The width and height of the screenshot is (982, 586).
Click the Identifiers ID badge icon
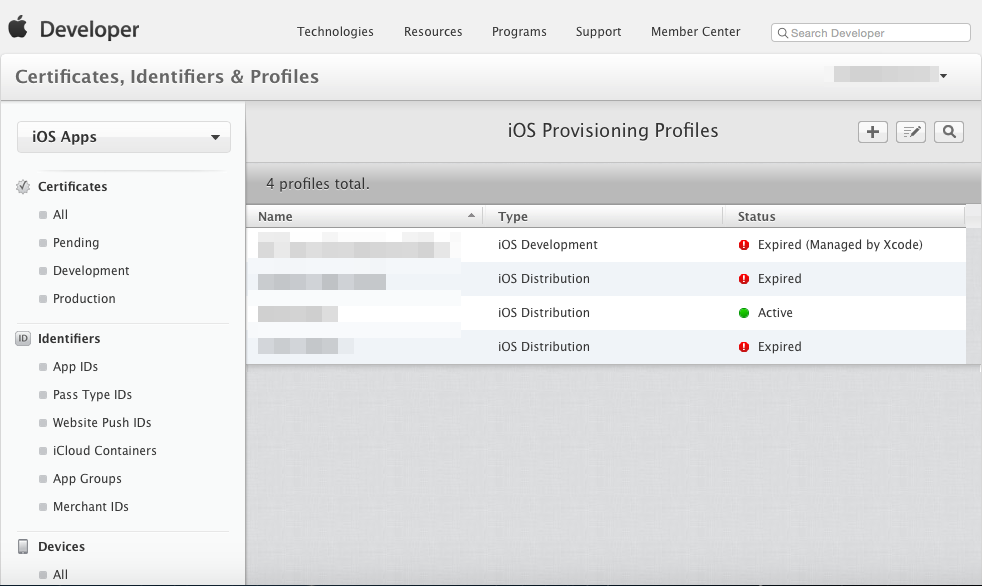point(23,339)
